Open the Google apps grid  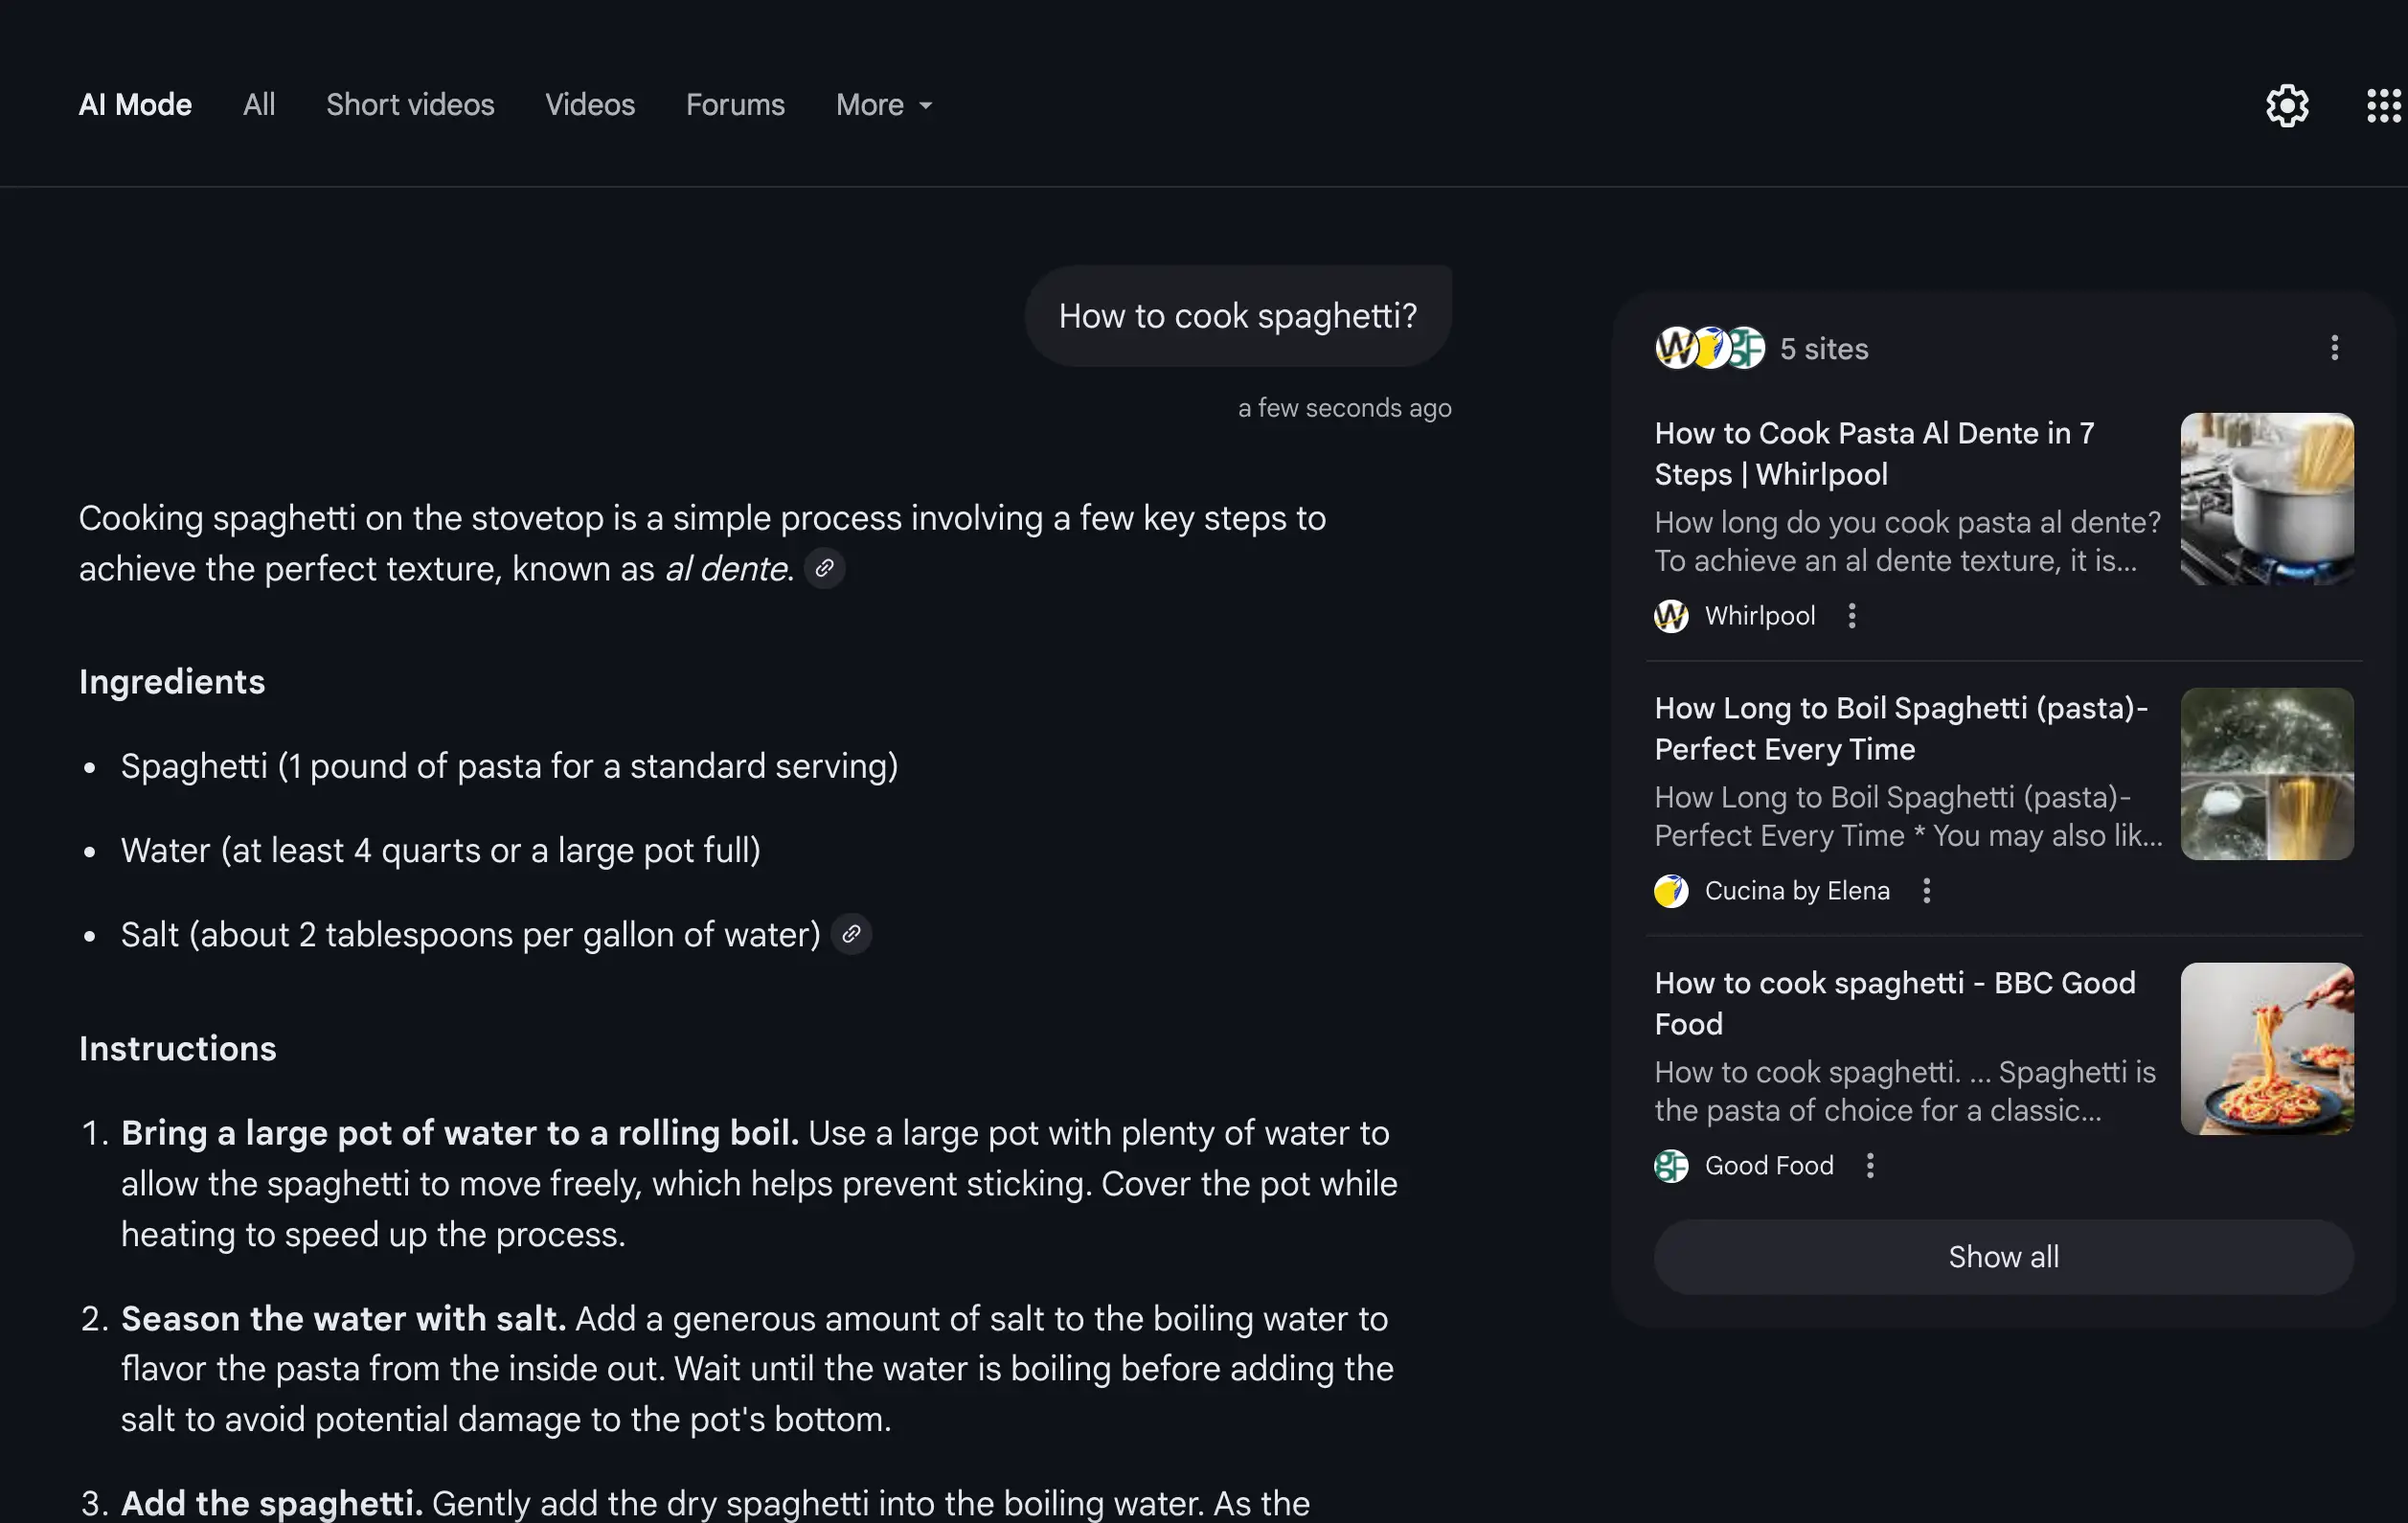pyautogui.click(x=2383, y=105)
